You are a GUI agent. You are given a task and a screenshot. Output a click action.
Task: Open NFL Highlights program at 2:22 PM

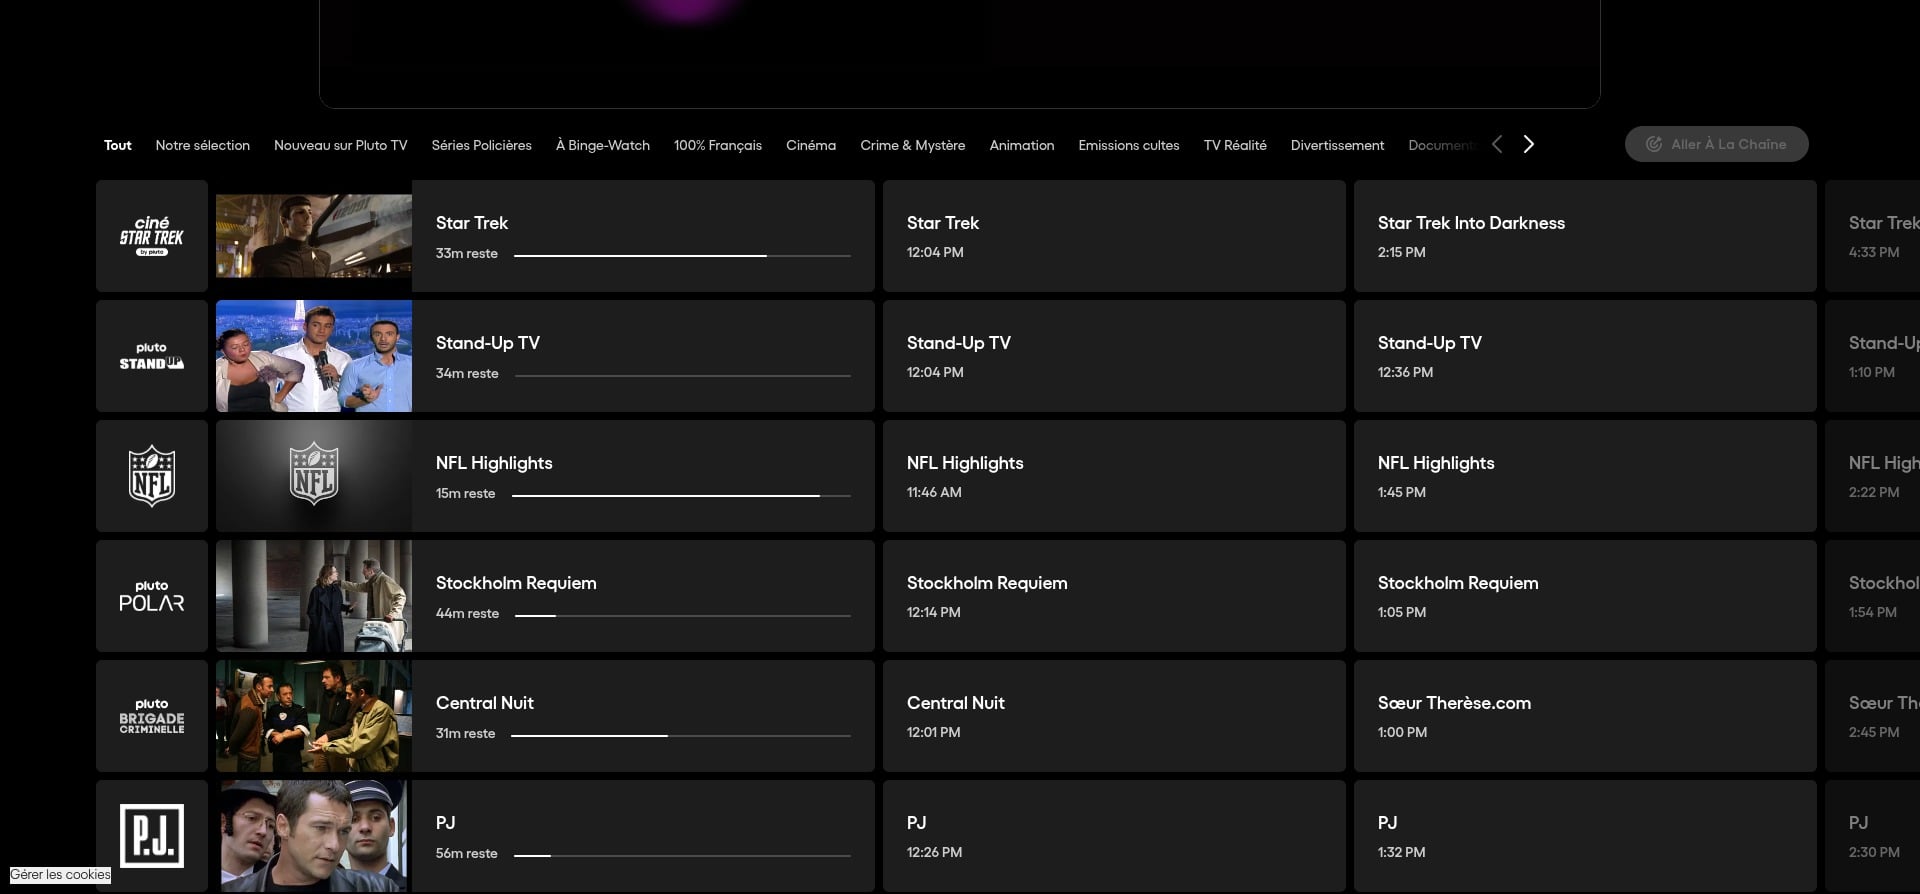(1873, 476)
